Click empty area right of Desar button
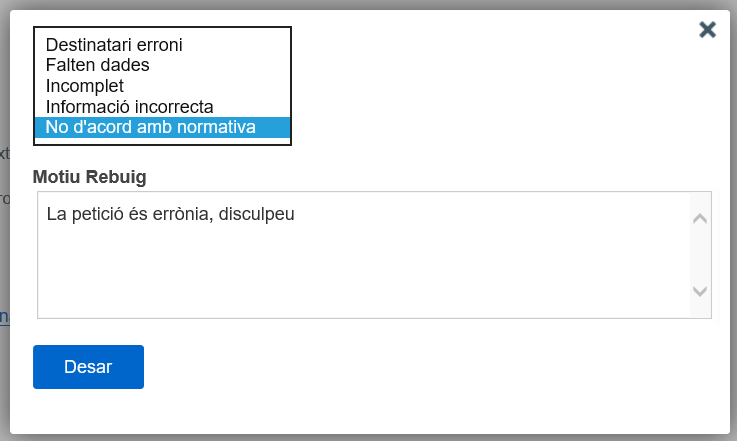 coord(400,367)
